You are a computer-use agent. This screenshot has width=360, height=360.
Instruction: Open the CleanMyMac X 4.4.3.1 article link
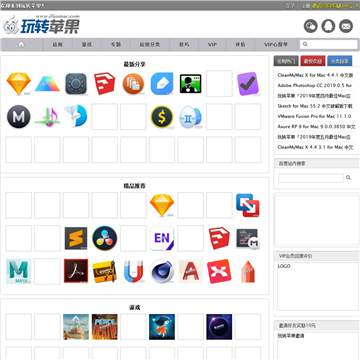tap(315, 147)
